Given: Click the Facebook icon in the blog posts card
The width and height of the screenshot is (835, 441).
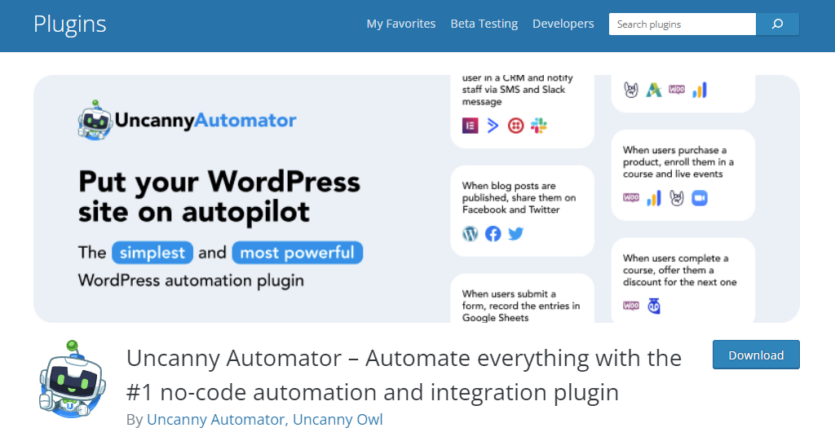Looking at the screenshot, I should click(x=493, y=234).
